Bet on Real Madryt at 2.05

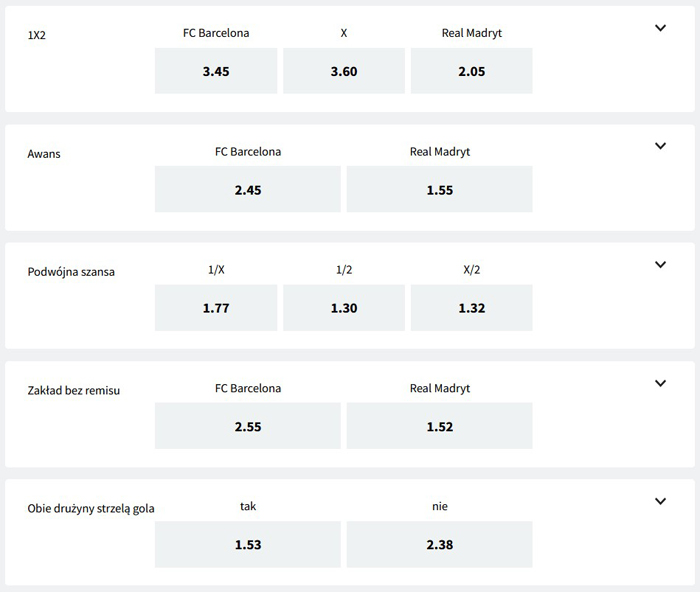click(x=472, y=71)
